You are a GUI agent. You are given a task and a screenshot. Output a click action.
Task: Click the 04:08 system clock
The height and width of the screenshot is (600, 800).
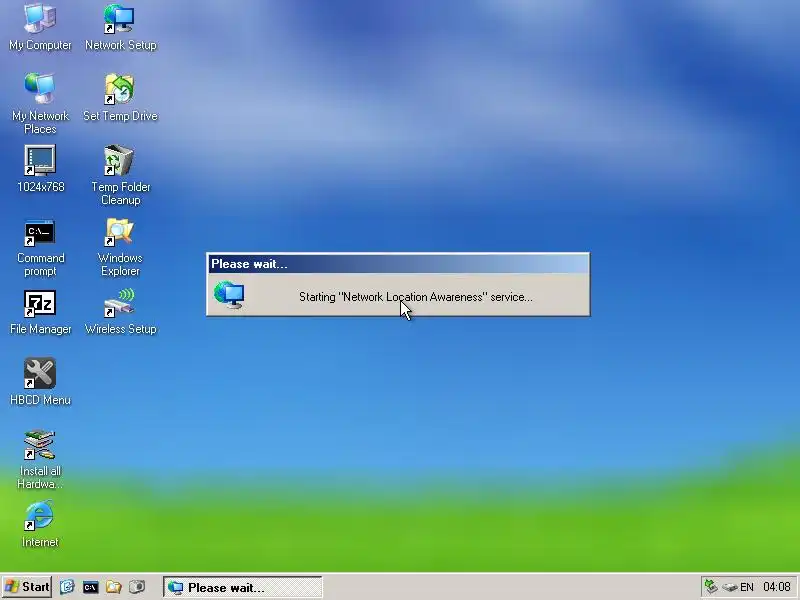coord(777,587)
